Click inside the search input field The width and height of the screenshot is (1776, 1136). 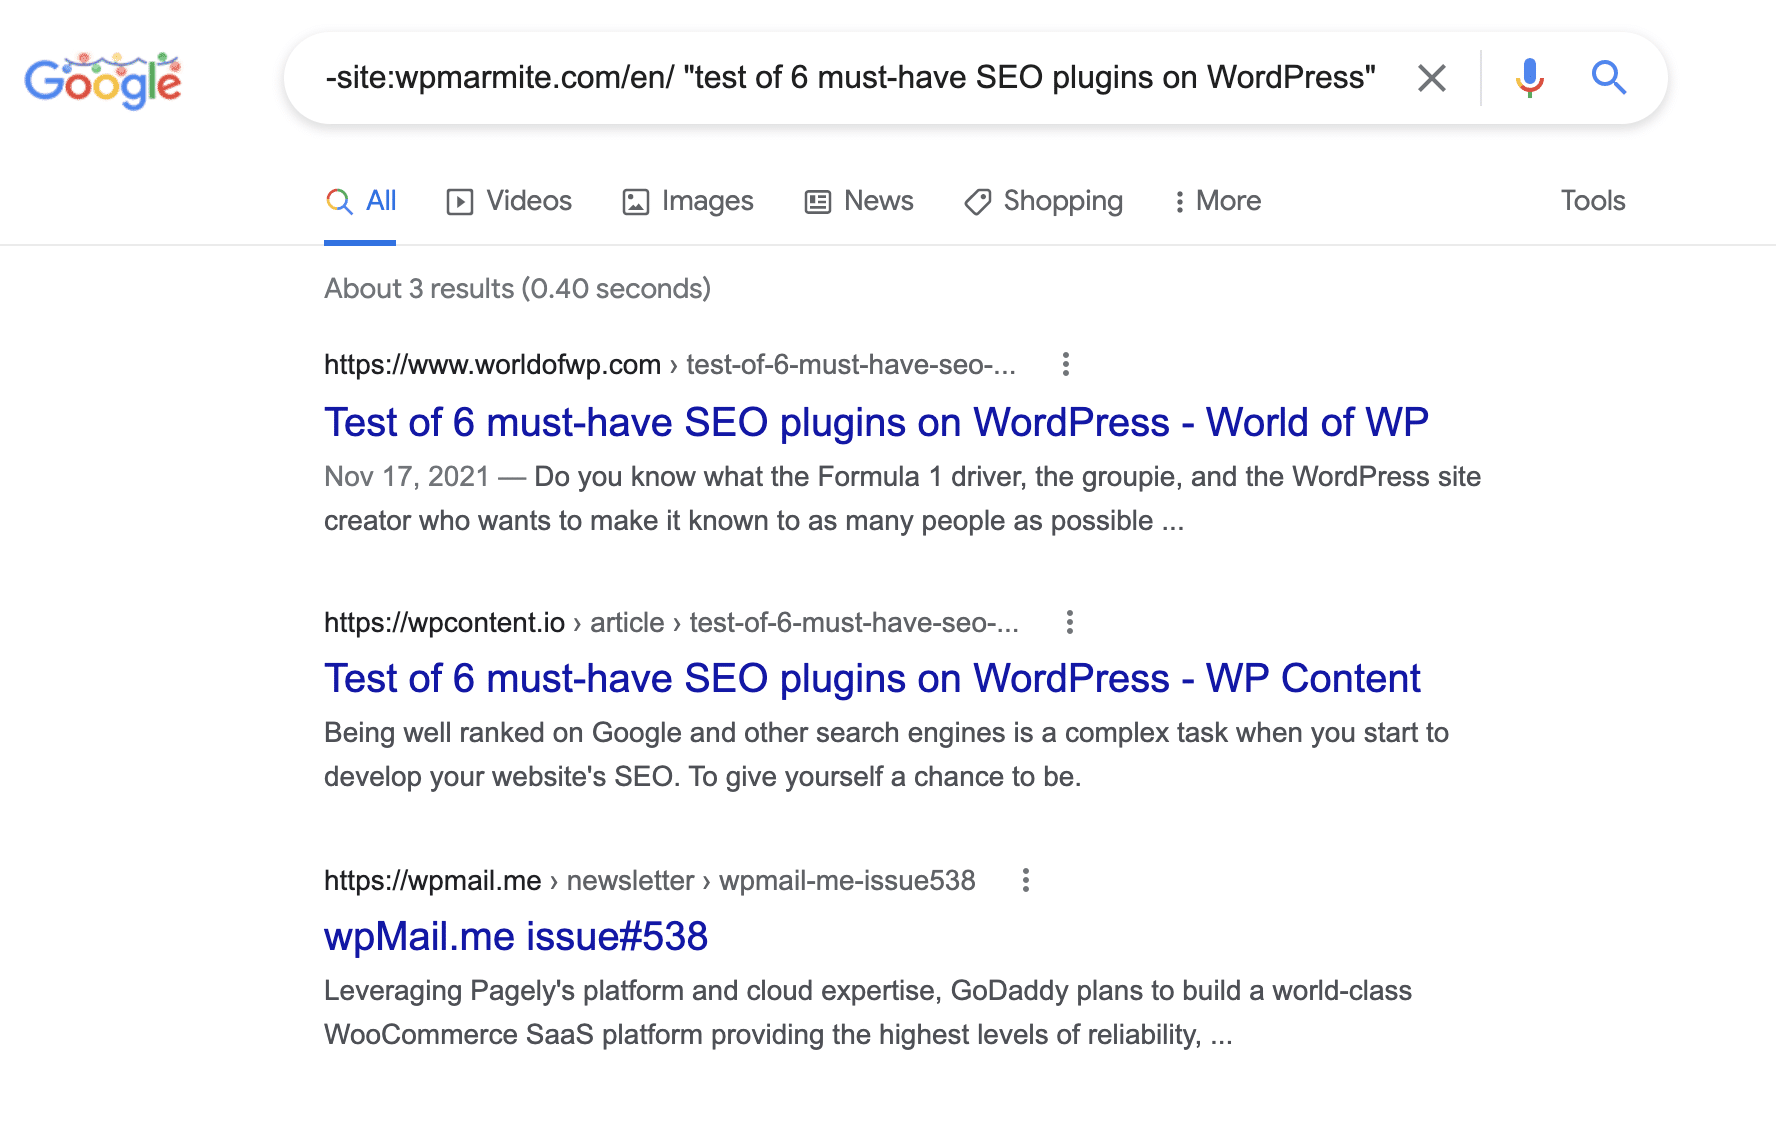850,76
